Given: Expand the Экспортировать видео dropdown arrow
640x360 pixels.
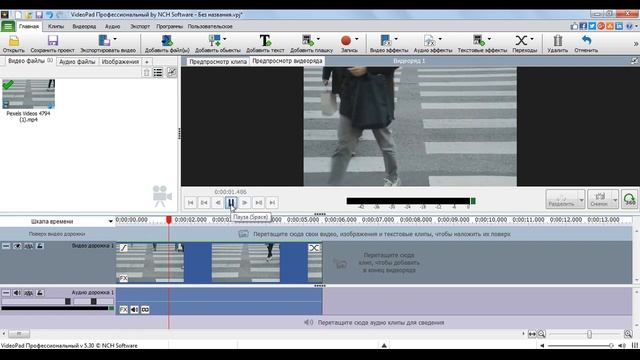Looking at the screenshot, I should pos(115,39).
